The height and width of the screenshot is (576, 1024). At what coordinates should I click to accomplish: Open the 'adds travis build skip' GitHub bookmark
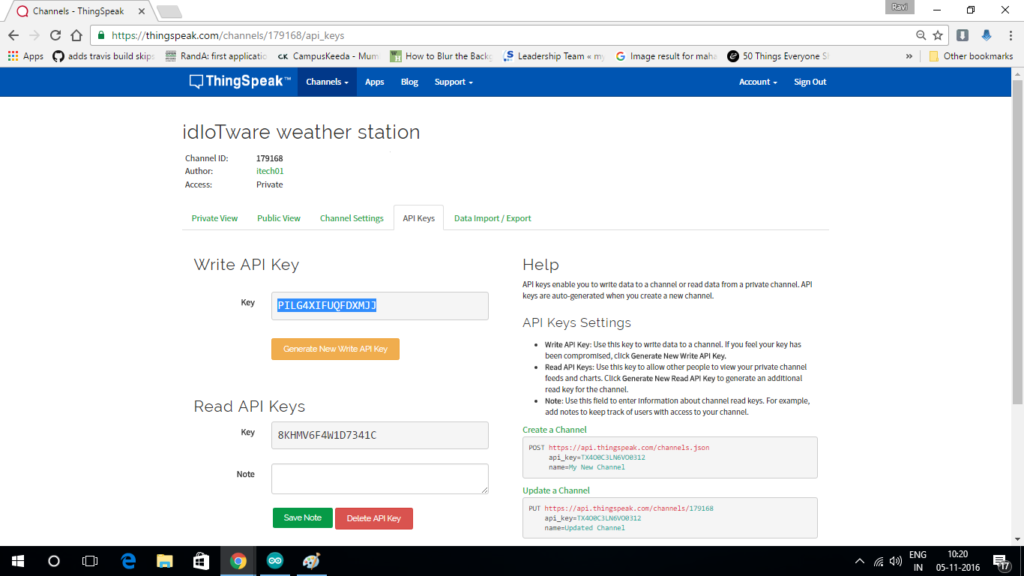pos(103,56)
